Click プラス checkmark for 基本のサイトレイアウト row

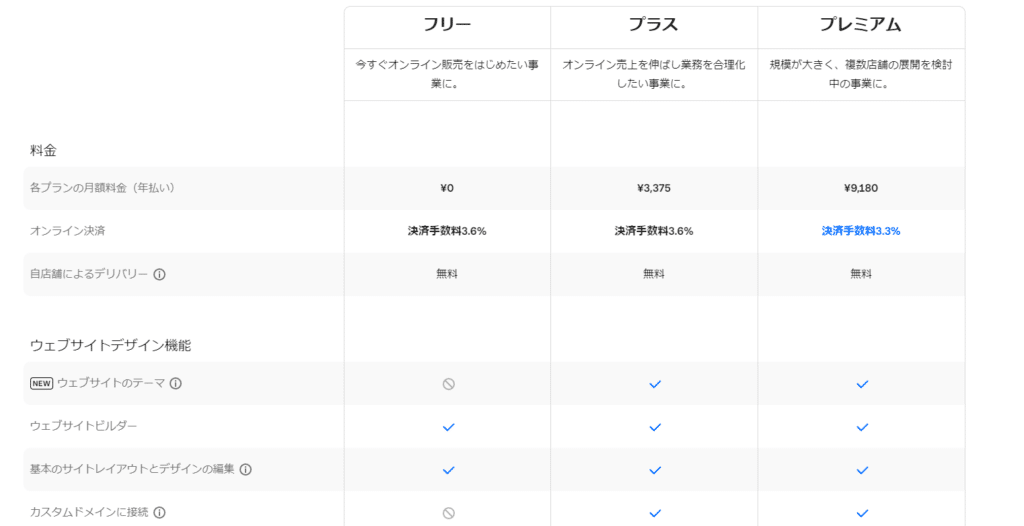(655, 470)
